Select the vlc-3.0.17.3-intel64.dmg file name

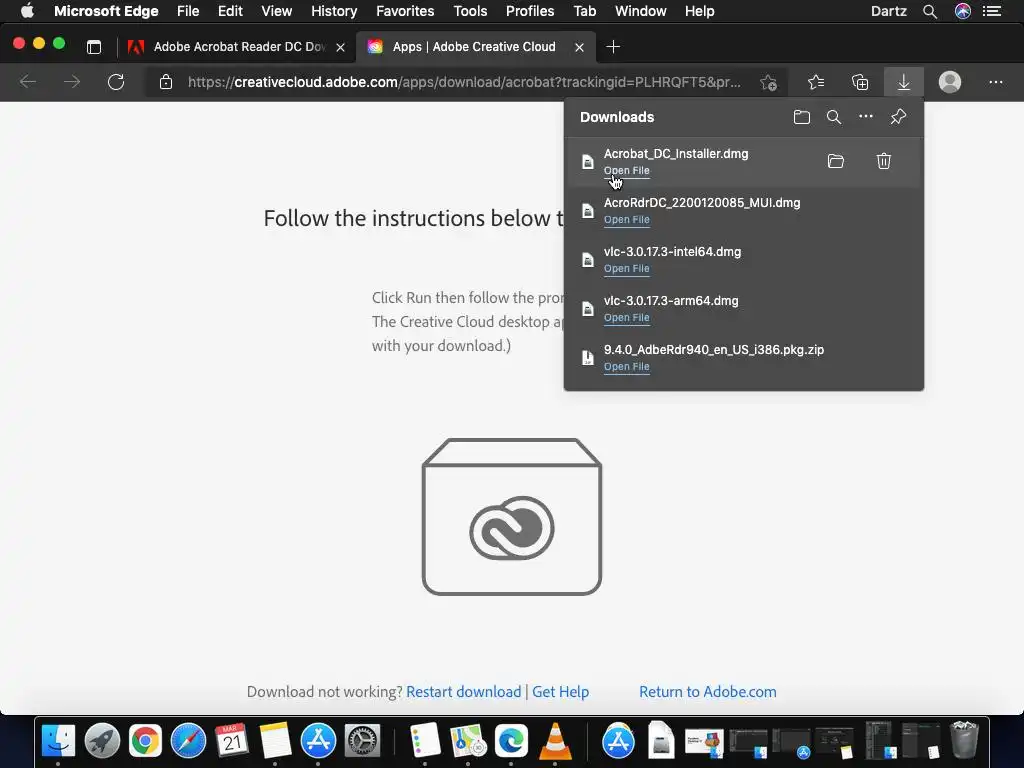(672, 251)
